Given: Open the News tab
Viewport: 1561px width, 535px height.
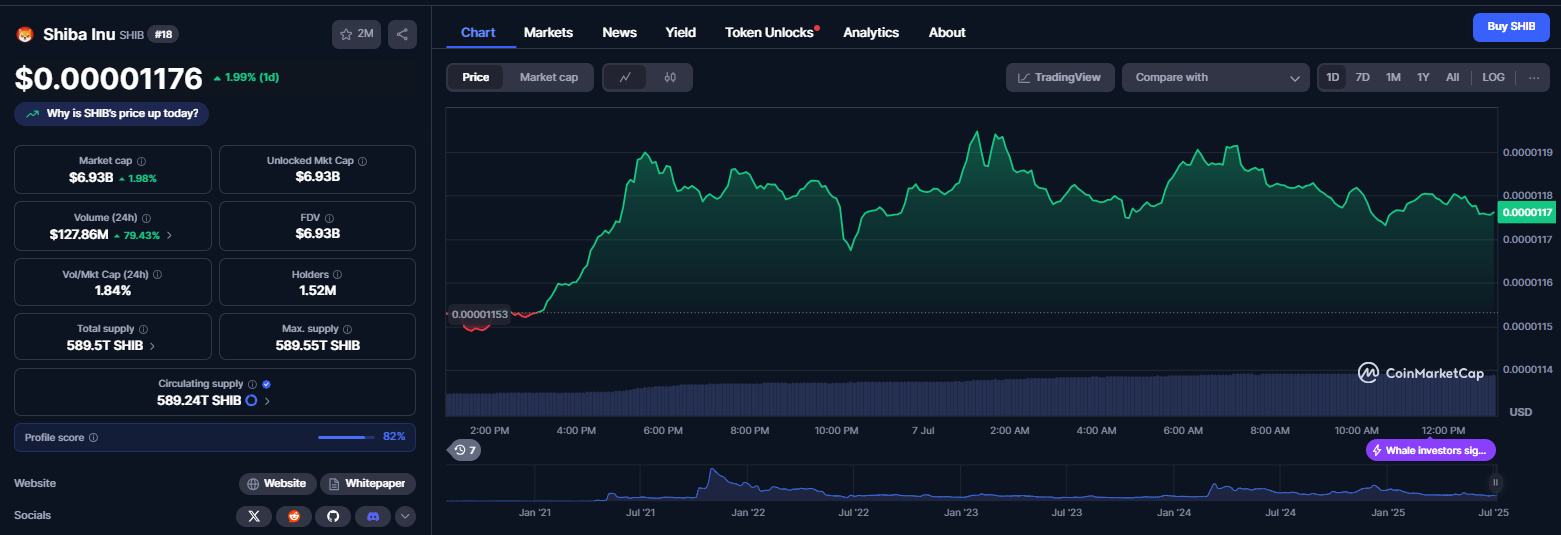Looking at the screenshot, I should pos(619,32).
